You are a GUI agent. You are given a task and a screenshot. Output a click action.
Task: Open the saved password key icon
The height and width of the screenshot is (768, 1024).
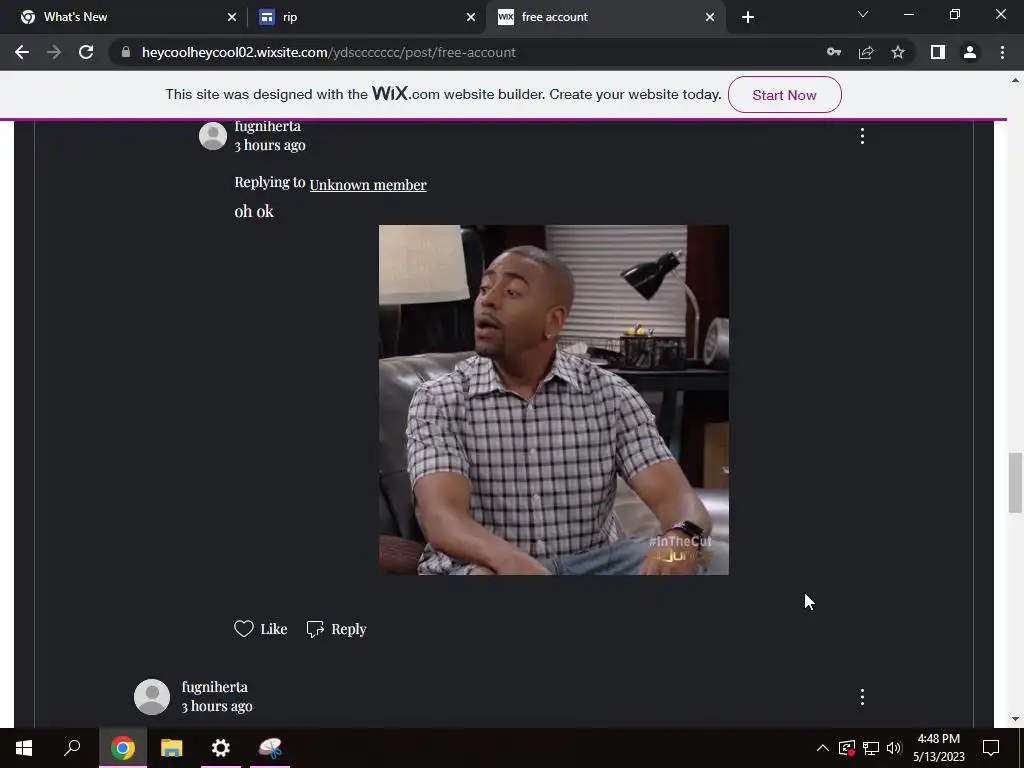(x=834, y=52)
